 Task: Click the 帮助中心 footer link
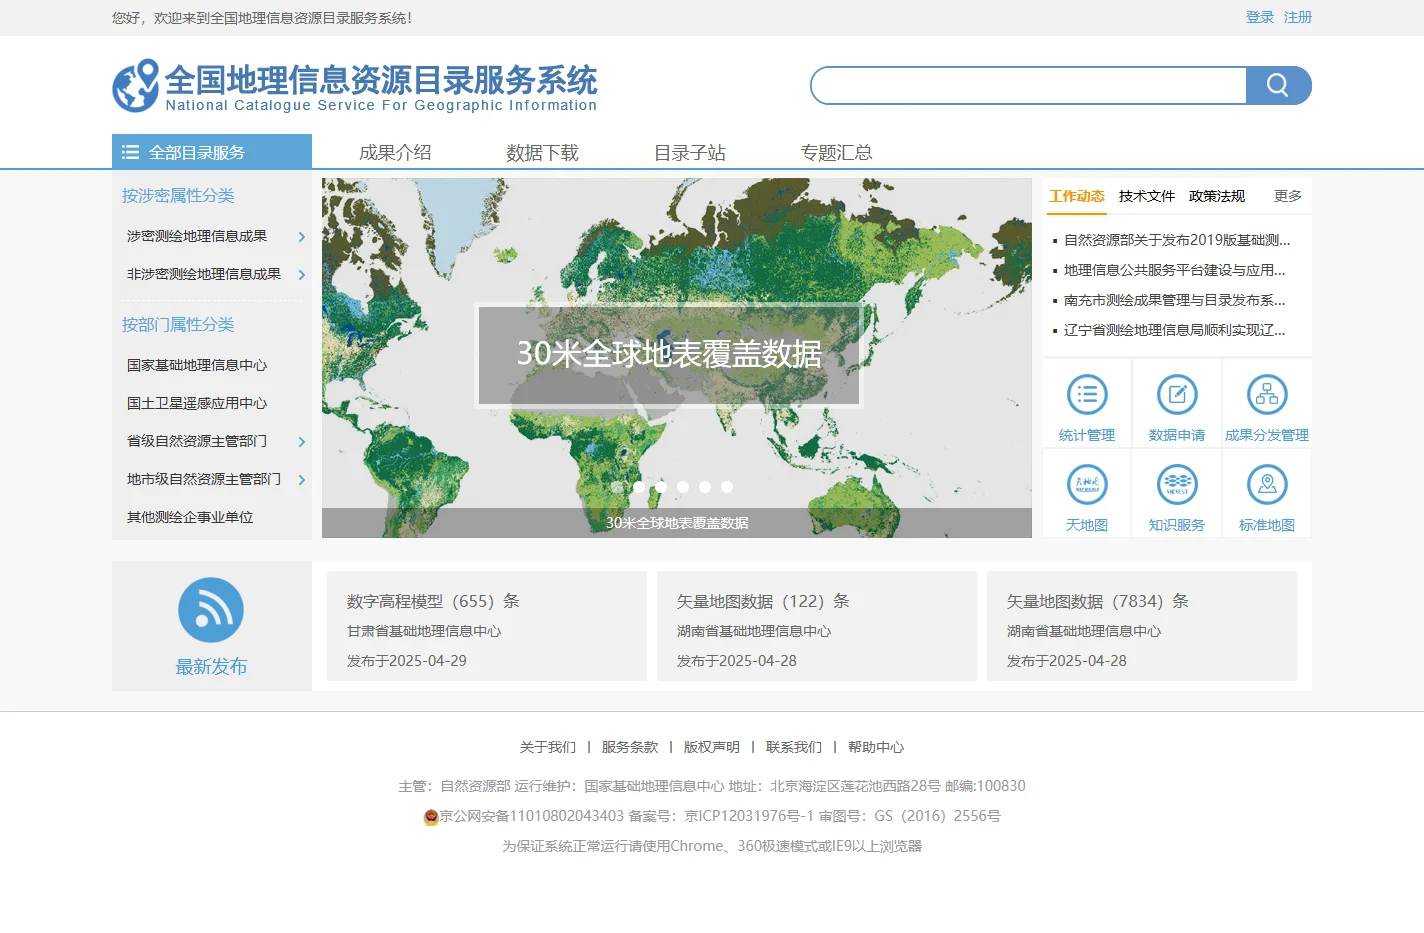click(x=876, y=747)
